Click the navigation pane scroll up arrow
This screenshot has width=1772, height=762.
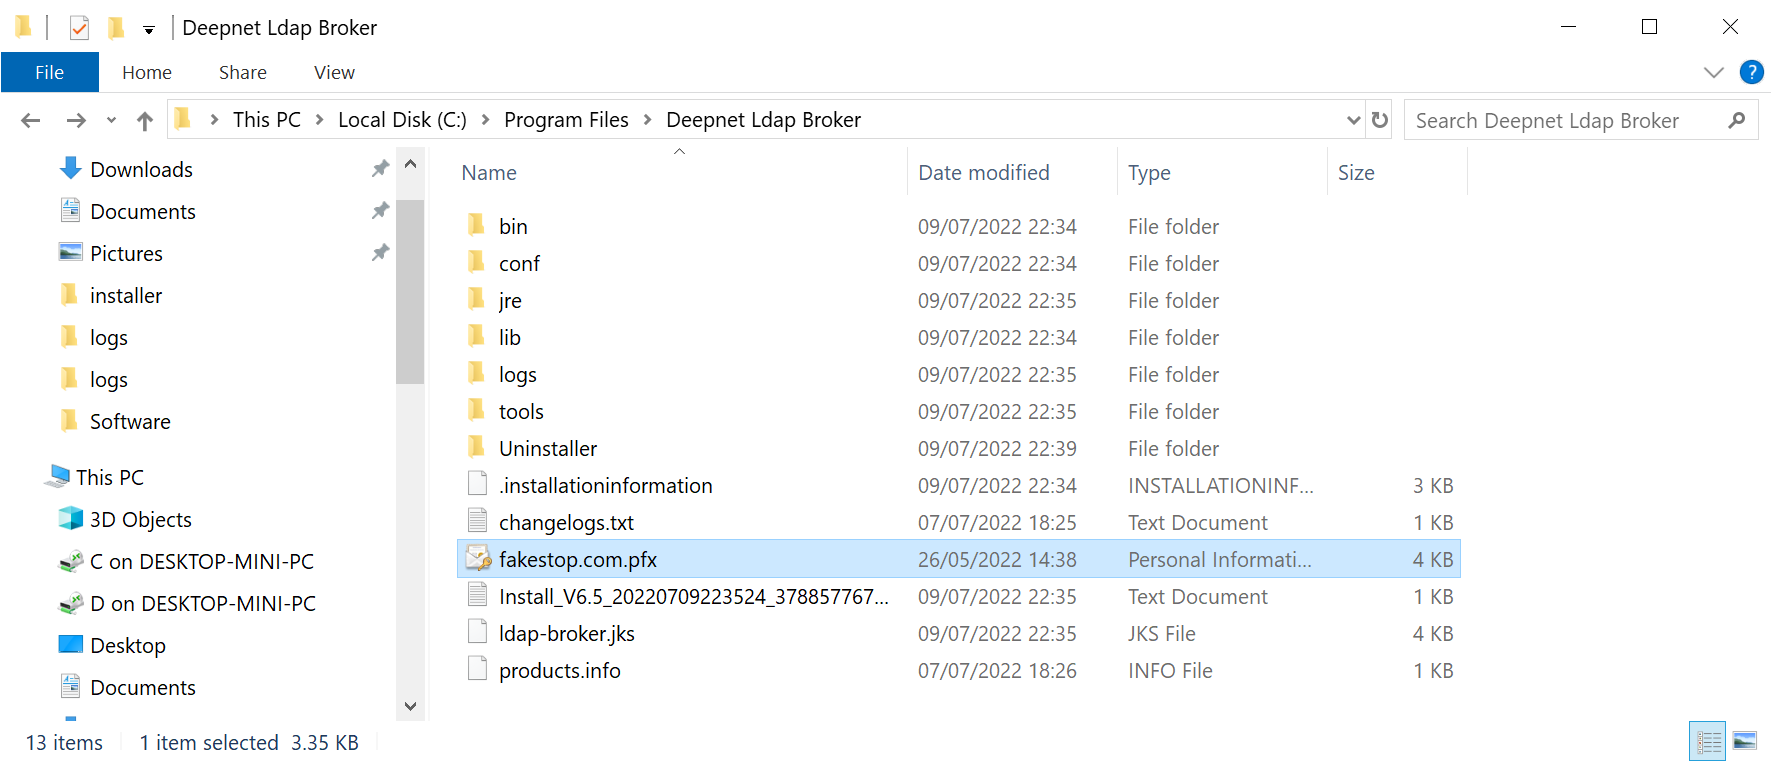tap(410, 163)
